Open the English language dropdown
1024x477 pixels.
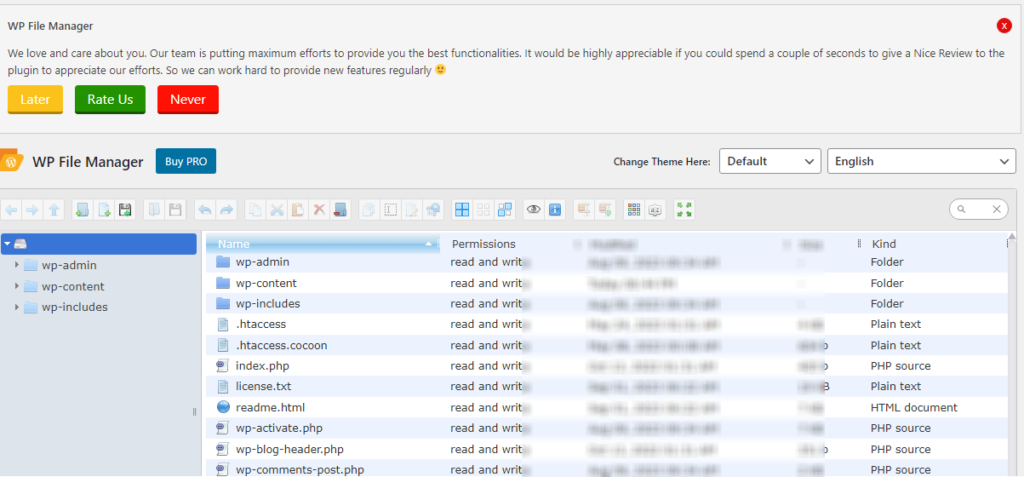click(x=921, y=161)
